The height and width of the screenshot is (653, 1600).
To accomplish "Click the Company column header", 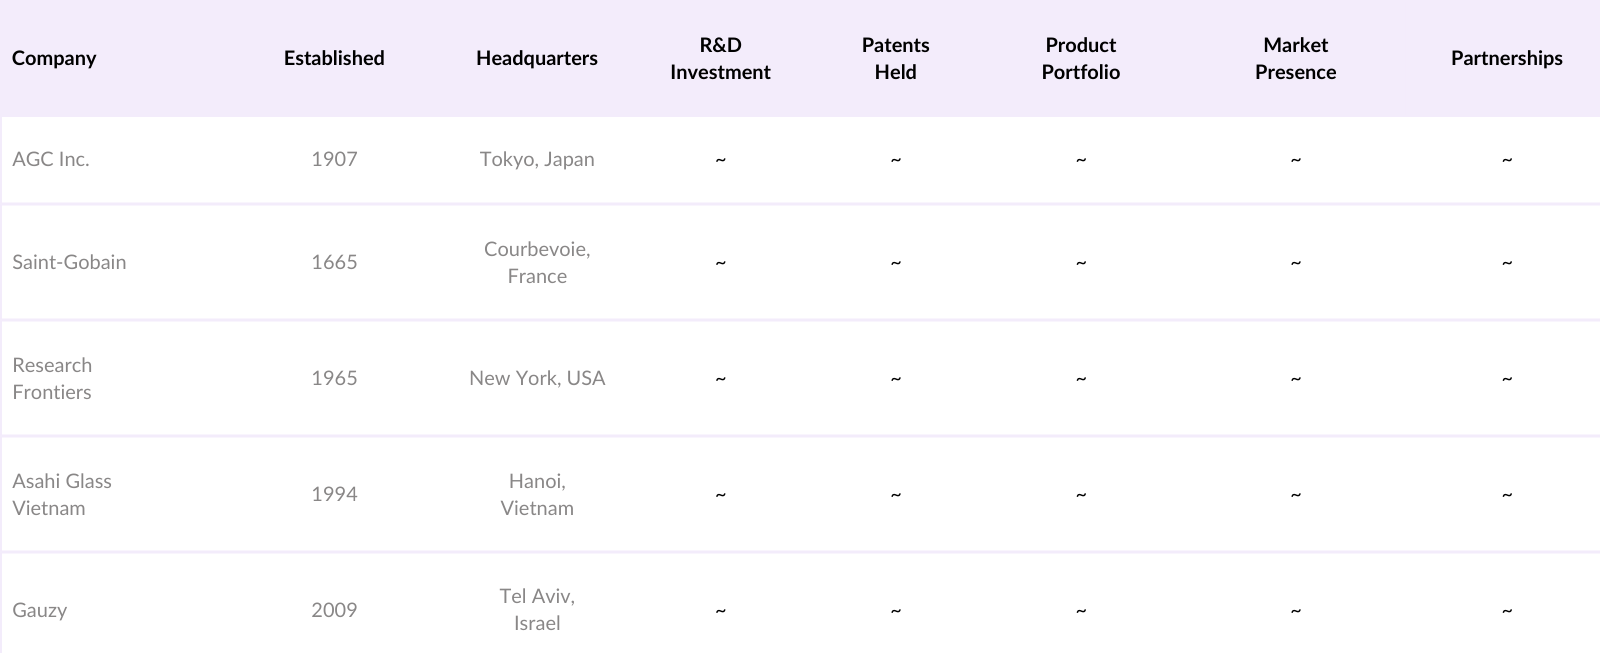I will 54,58.
